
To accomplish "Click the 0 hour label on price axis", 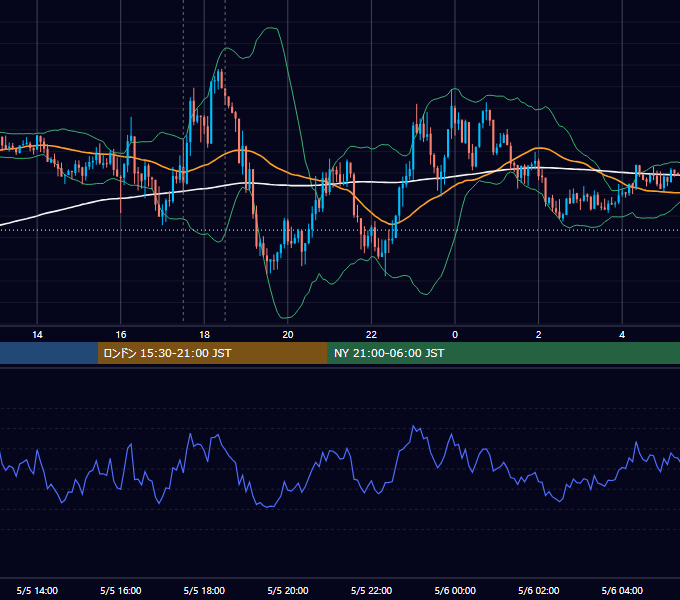I will [455, 335].
